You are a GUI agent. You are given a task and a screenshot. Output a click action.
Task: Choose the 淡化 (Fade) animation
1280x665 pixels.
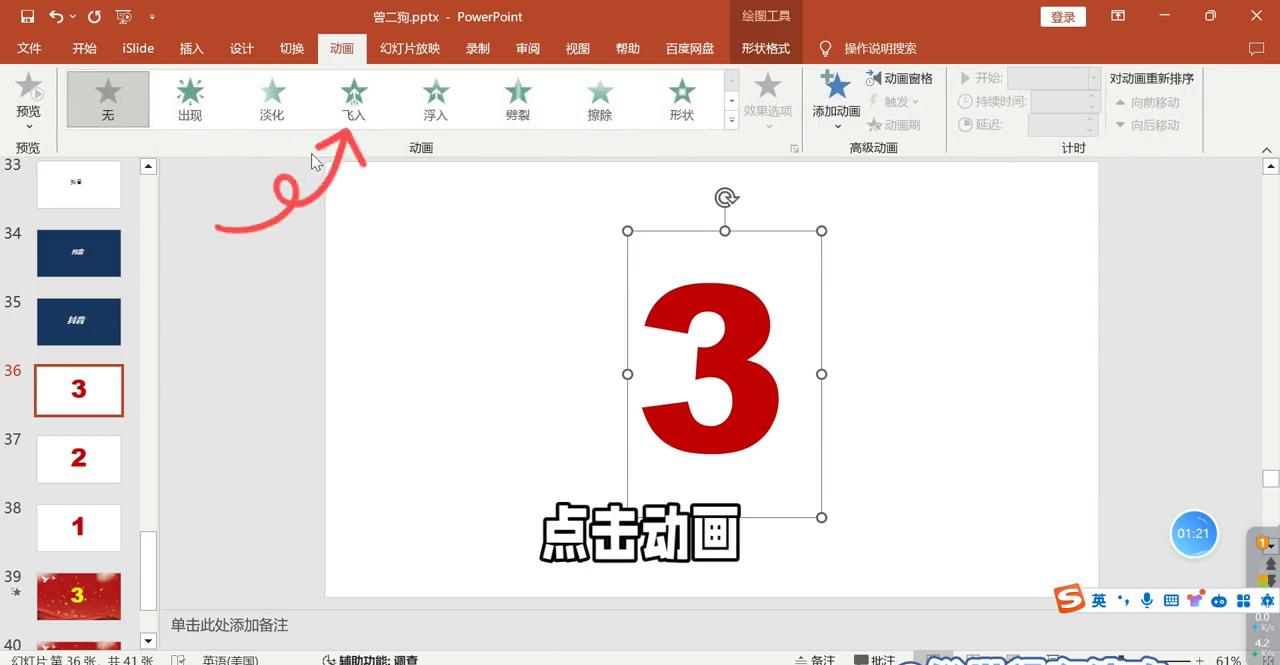[x=272, y=98]
